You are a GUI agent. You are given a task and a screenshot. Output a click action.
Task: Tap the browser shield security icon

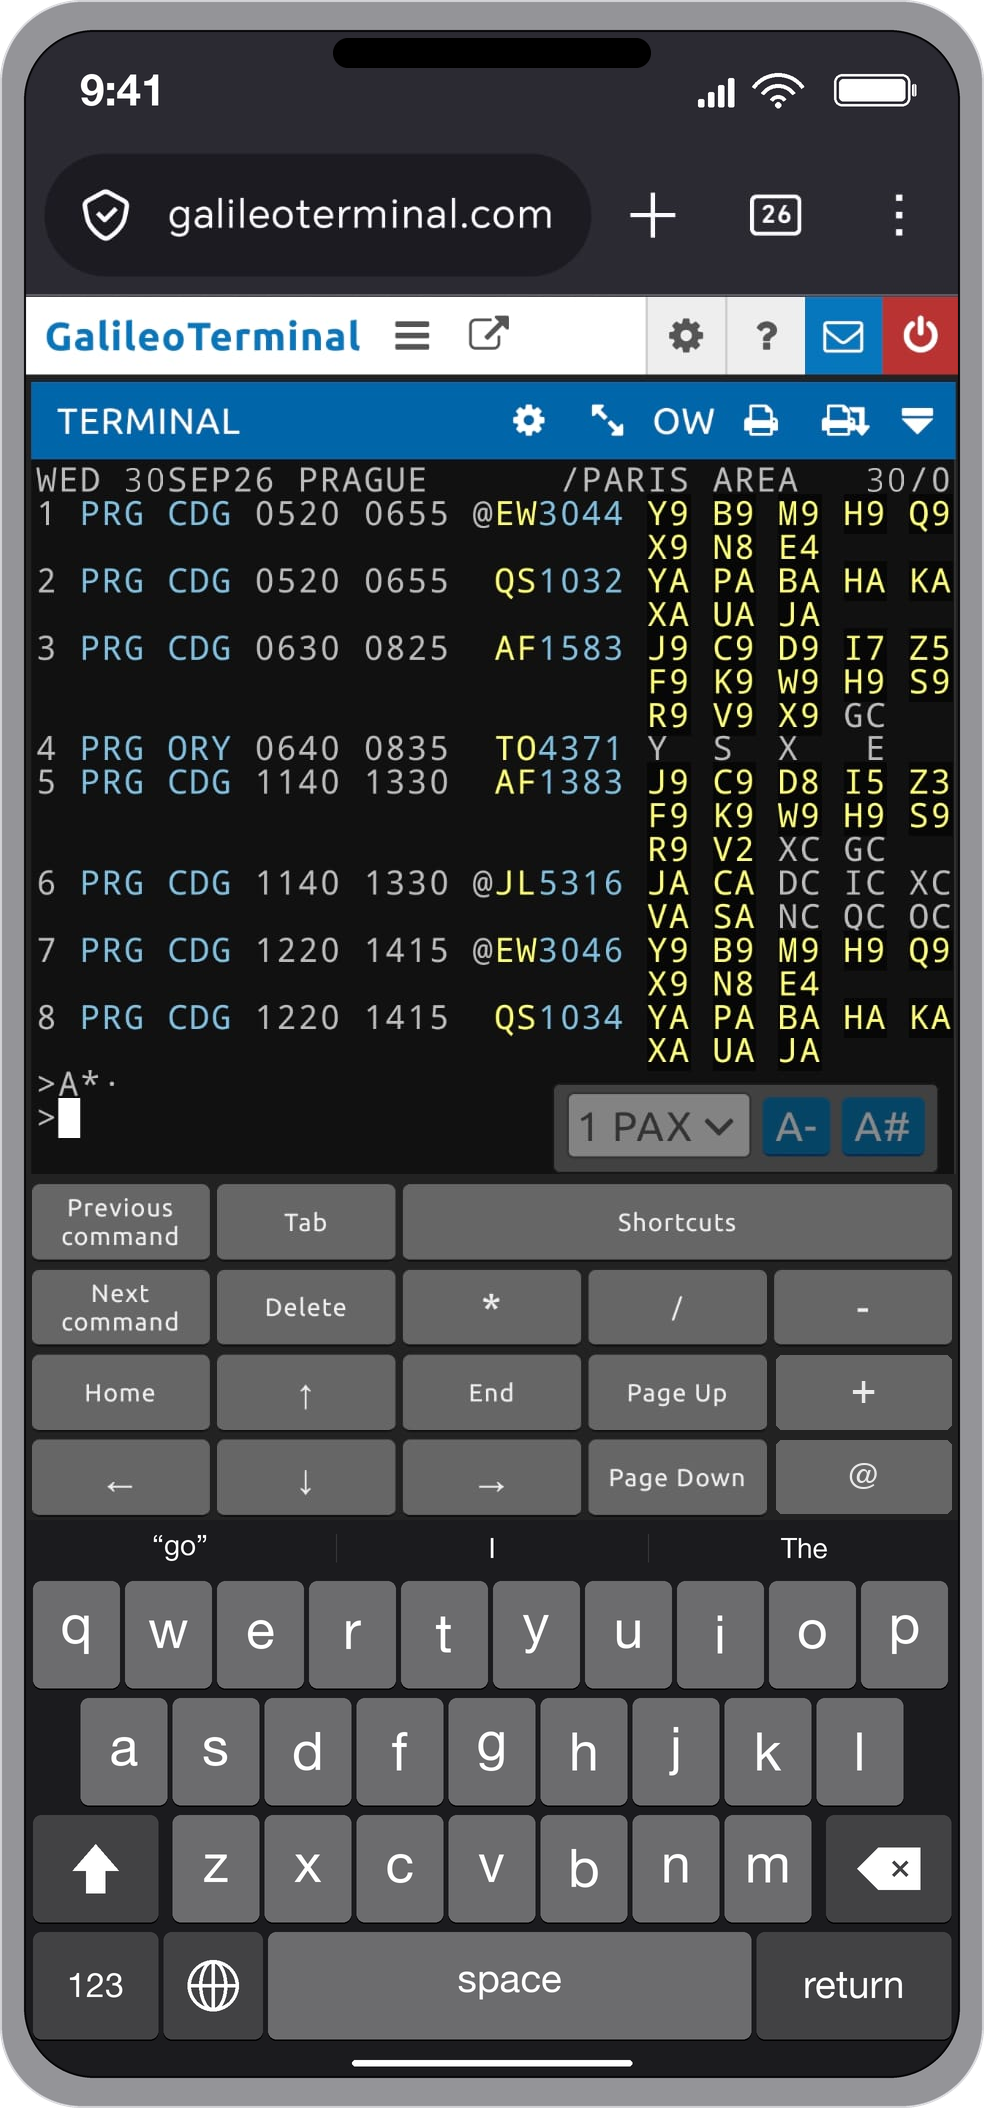point(105,214)
